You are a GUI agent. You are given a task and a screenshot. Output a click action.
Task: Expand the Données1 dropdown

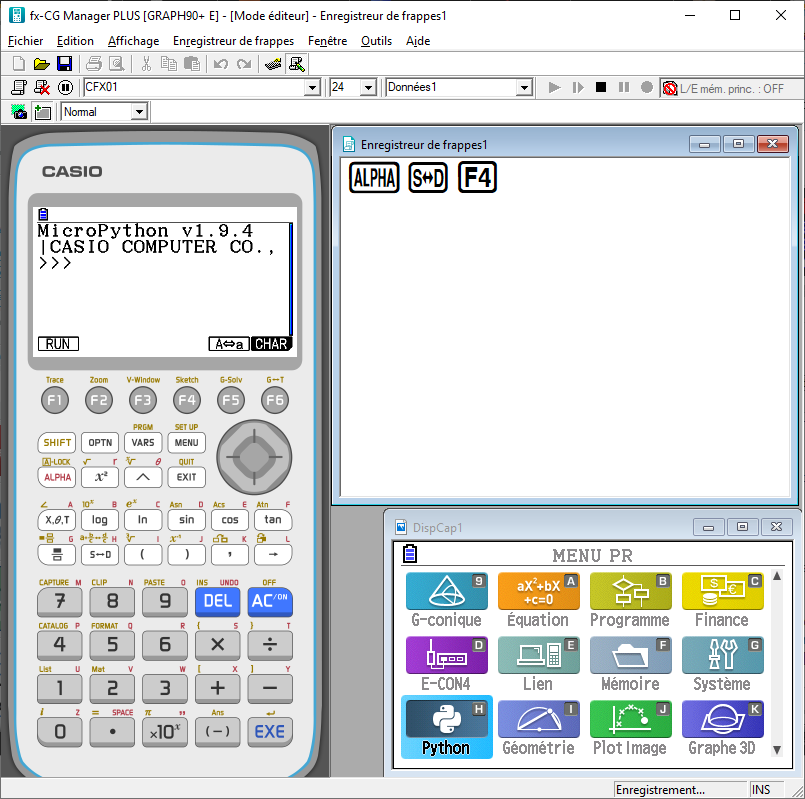[x=524, y=88]
